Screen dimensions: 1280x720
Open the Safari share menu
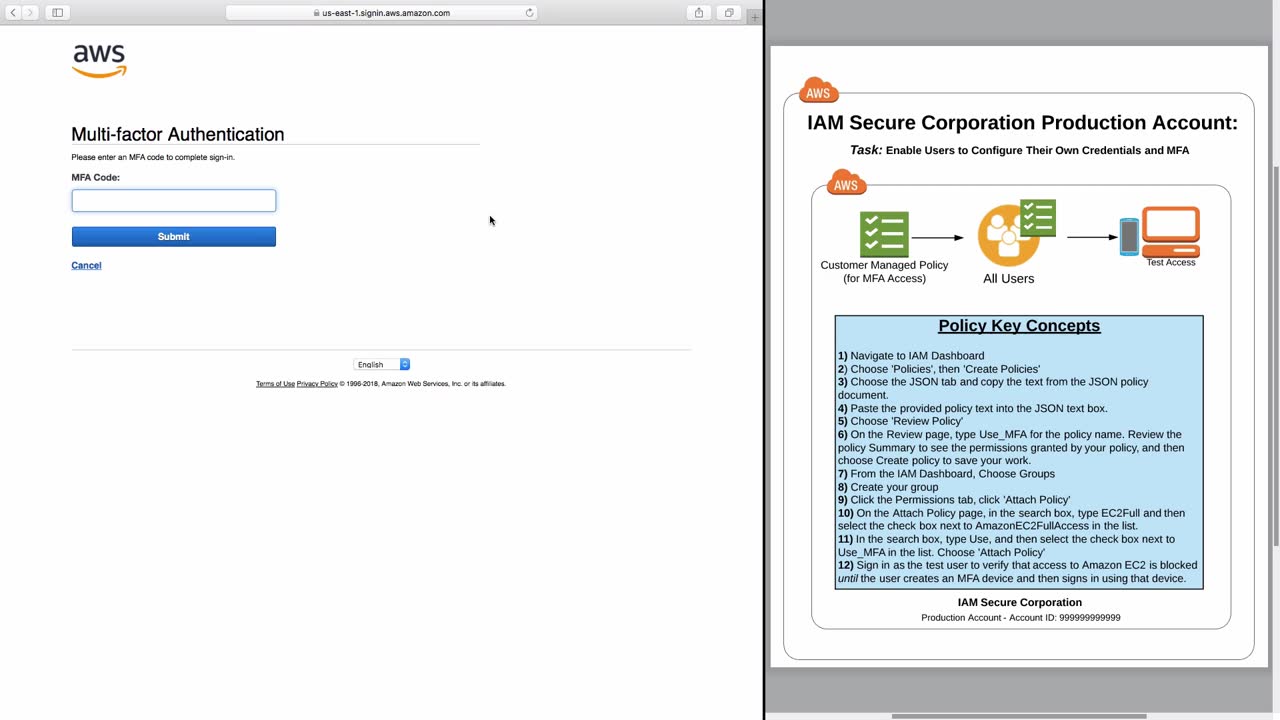point(699,13)
